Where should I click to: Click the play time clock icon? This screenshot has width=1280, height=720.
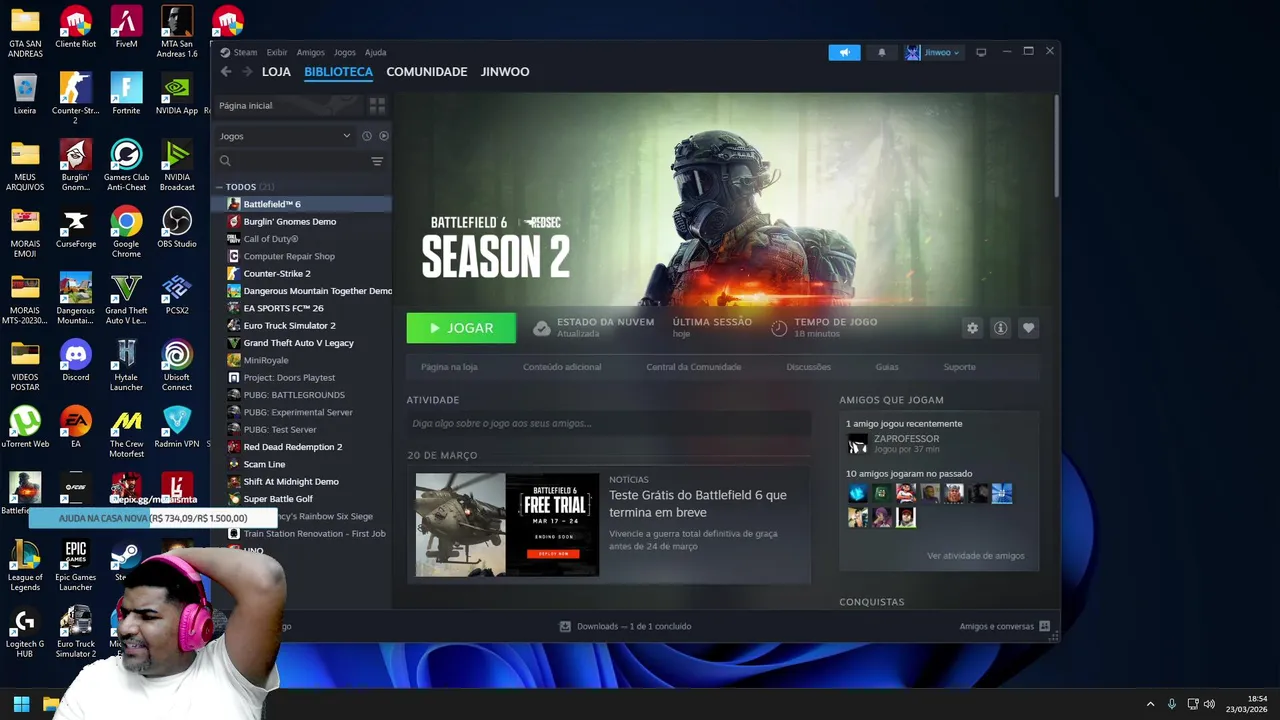coord(779,328)
